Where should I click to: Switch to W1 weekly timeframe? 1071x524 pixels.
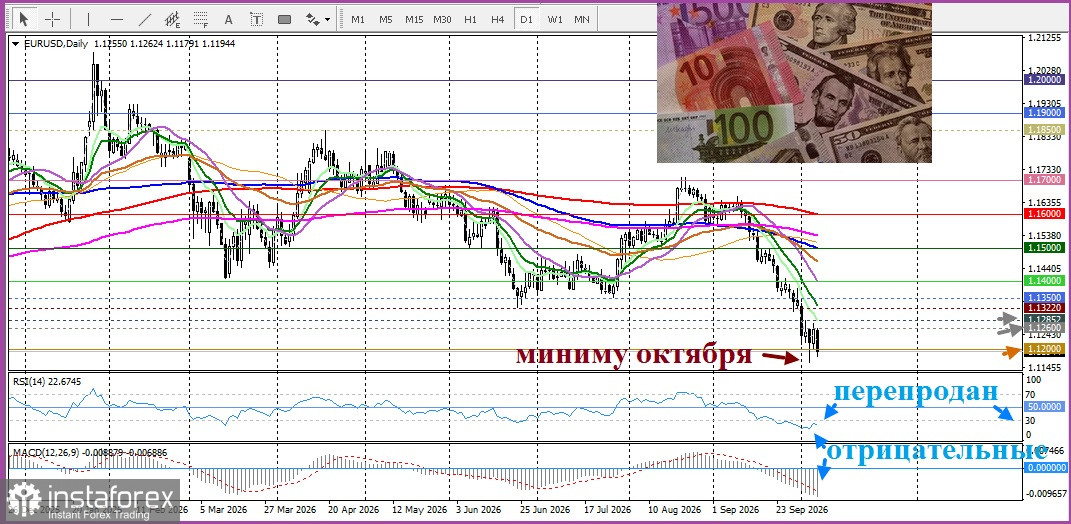(555, 19)
